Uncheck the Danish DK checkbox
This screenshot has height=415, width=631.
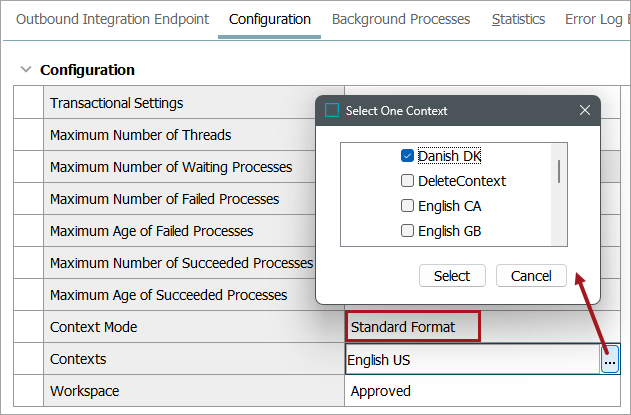tap(407, 156)
